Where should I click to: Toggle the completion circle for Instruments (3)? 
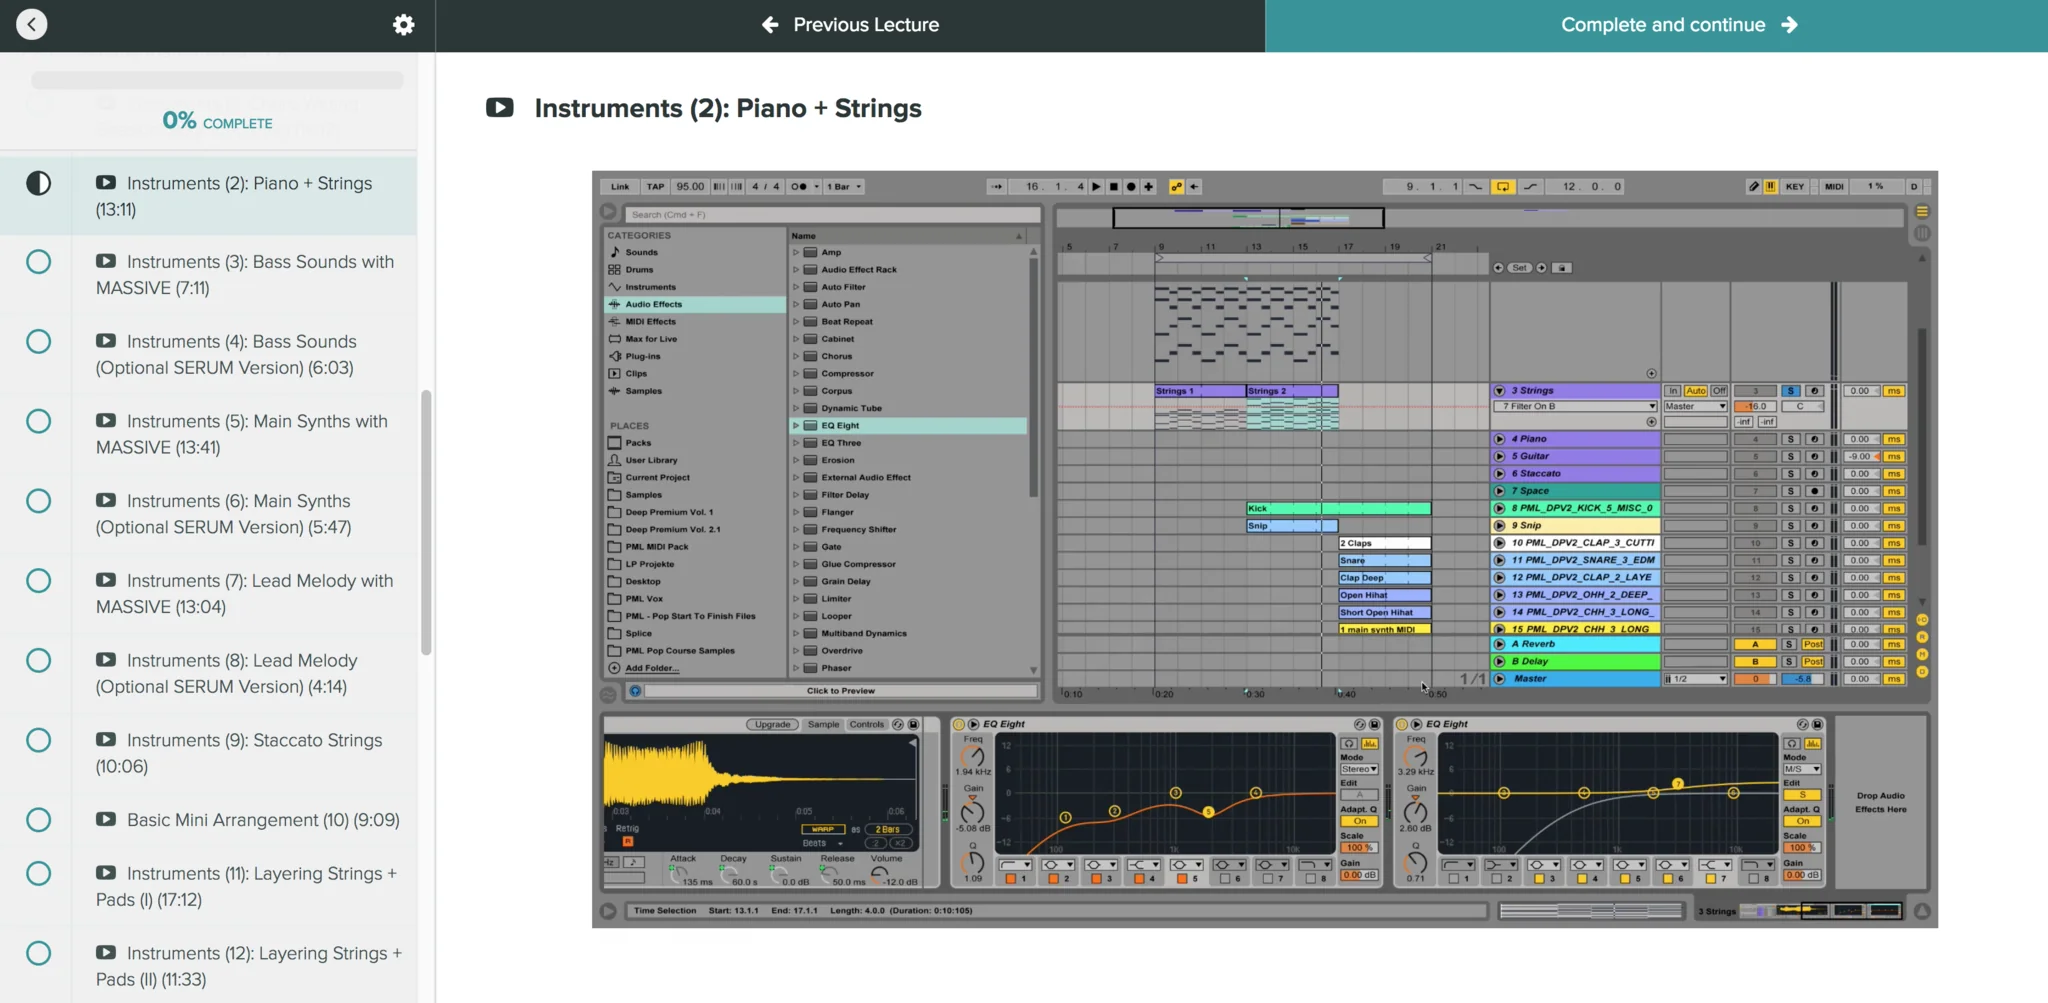(x=38, y=262)
